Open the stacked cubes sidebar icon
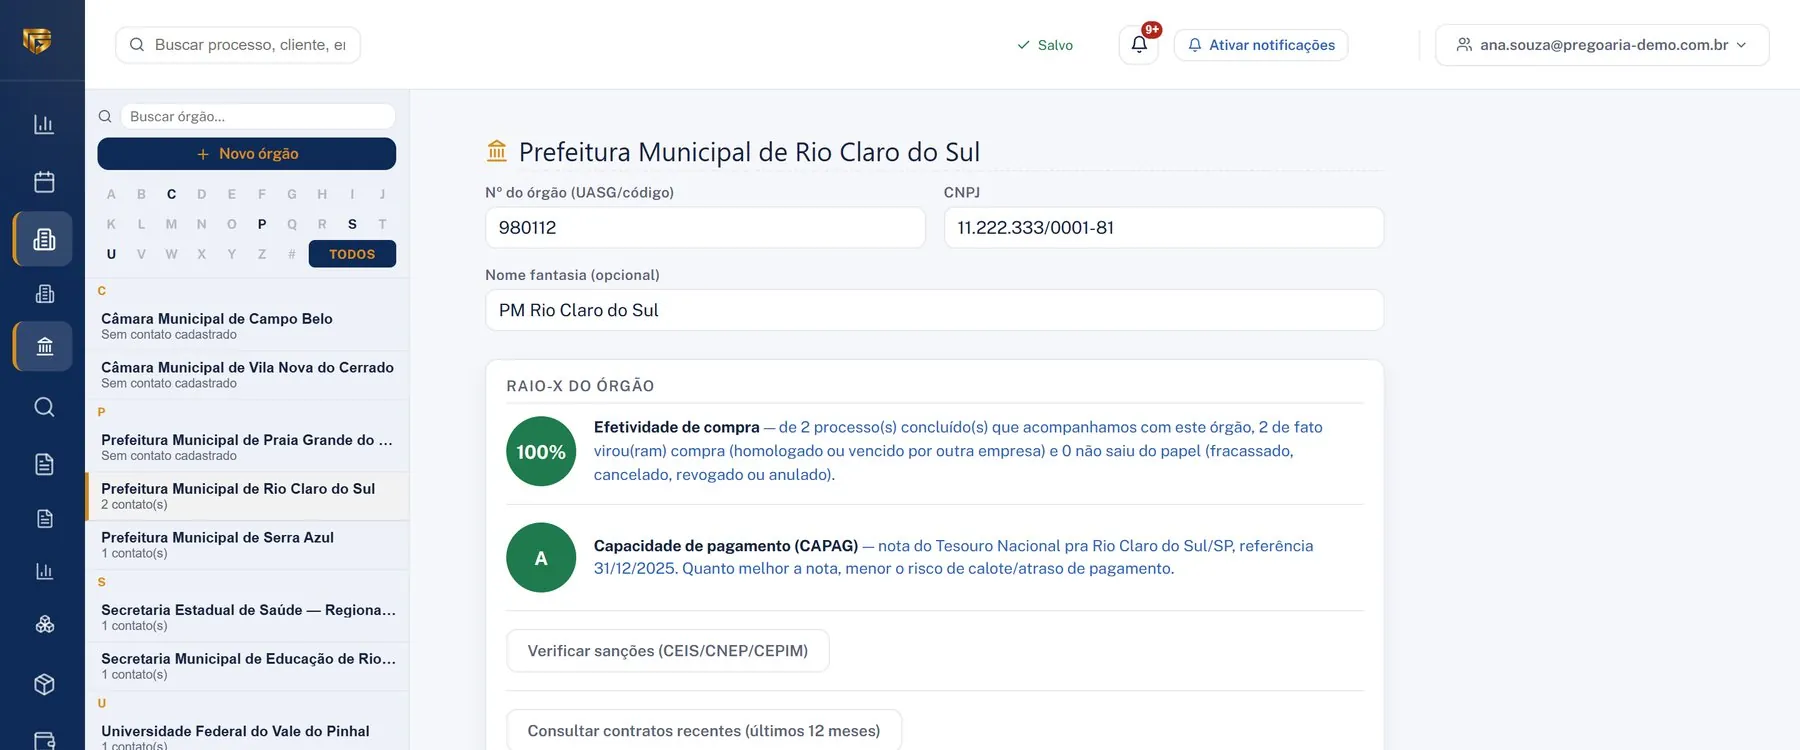This screenshot has height=750, width=1800. pyautogui.click(x=44, y=624)
